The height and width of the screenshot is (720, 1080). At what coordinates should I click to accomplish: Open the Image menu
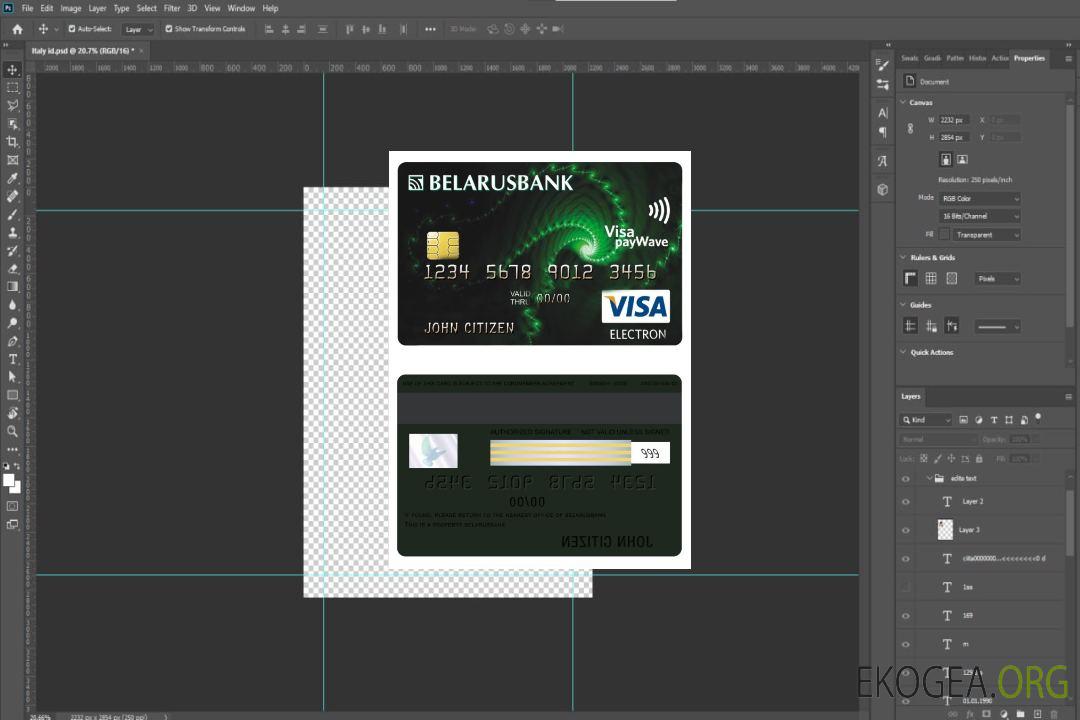click(71, 8)
